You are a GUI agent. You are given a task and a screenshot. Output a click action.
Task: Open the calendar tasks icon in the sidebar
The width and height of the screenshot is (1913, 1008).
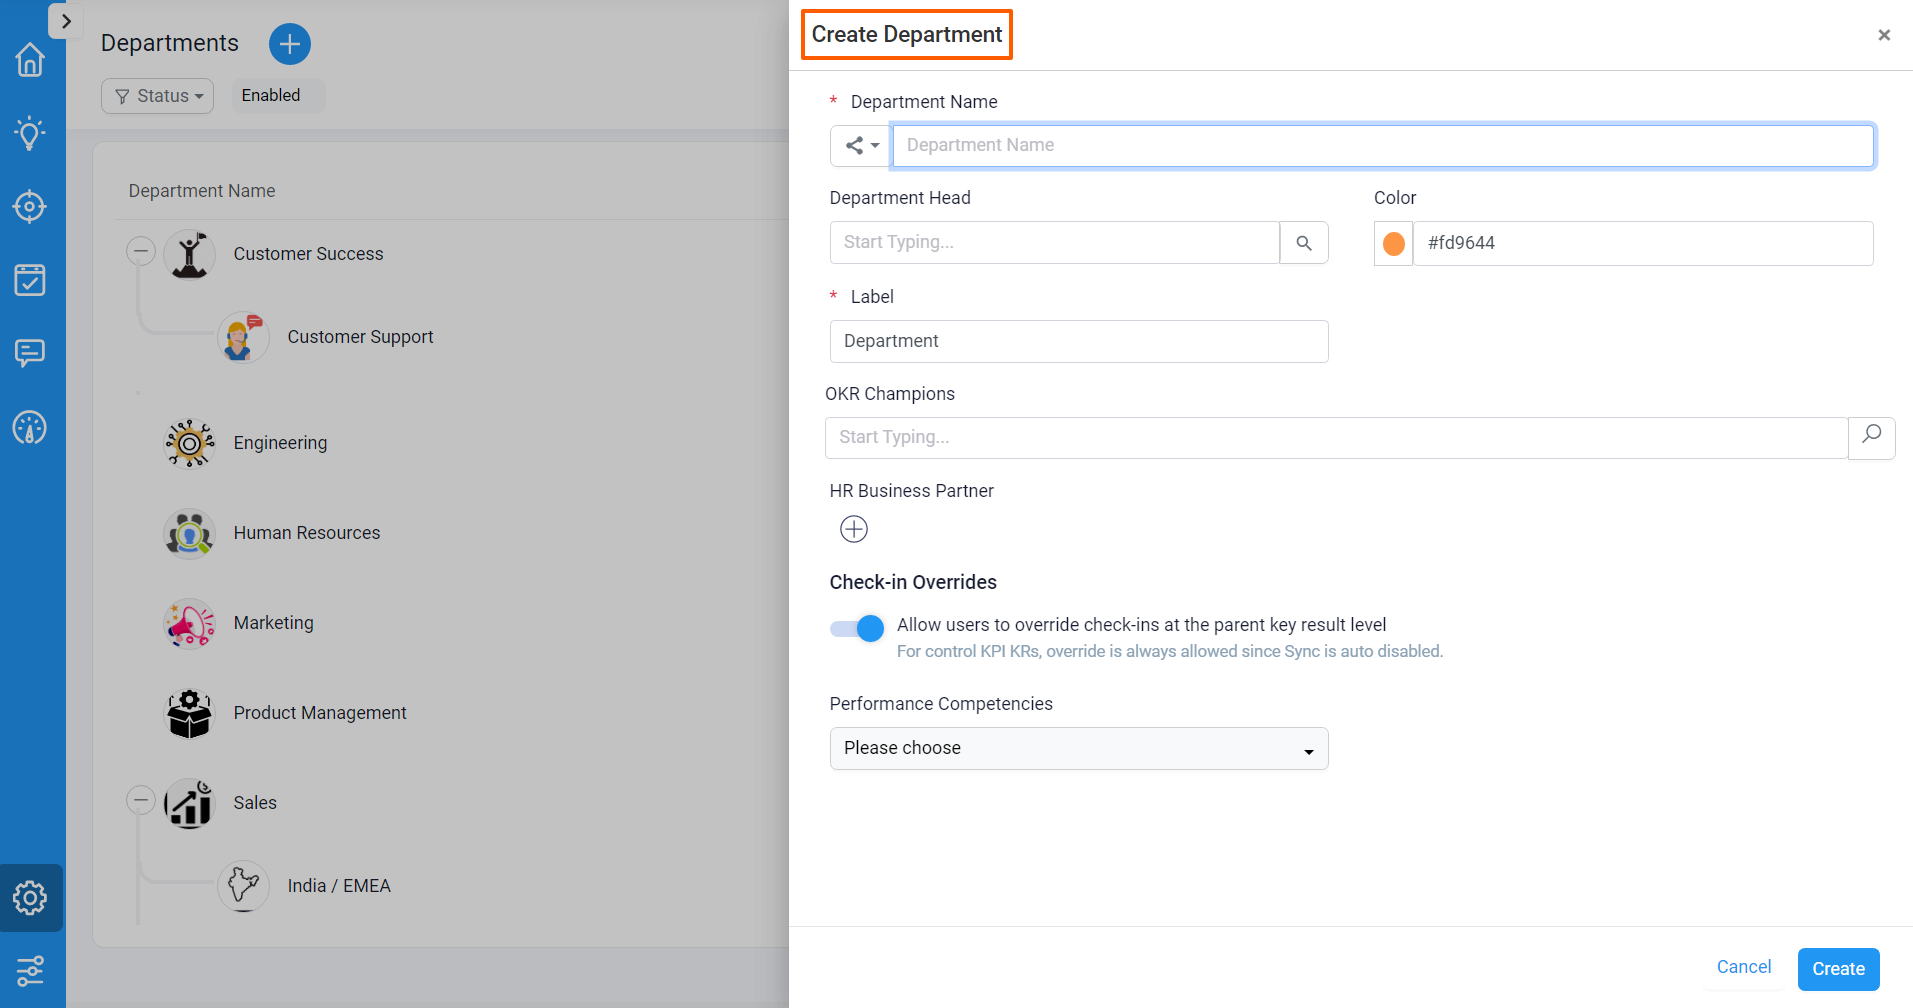[30, 280]
